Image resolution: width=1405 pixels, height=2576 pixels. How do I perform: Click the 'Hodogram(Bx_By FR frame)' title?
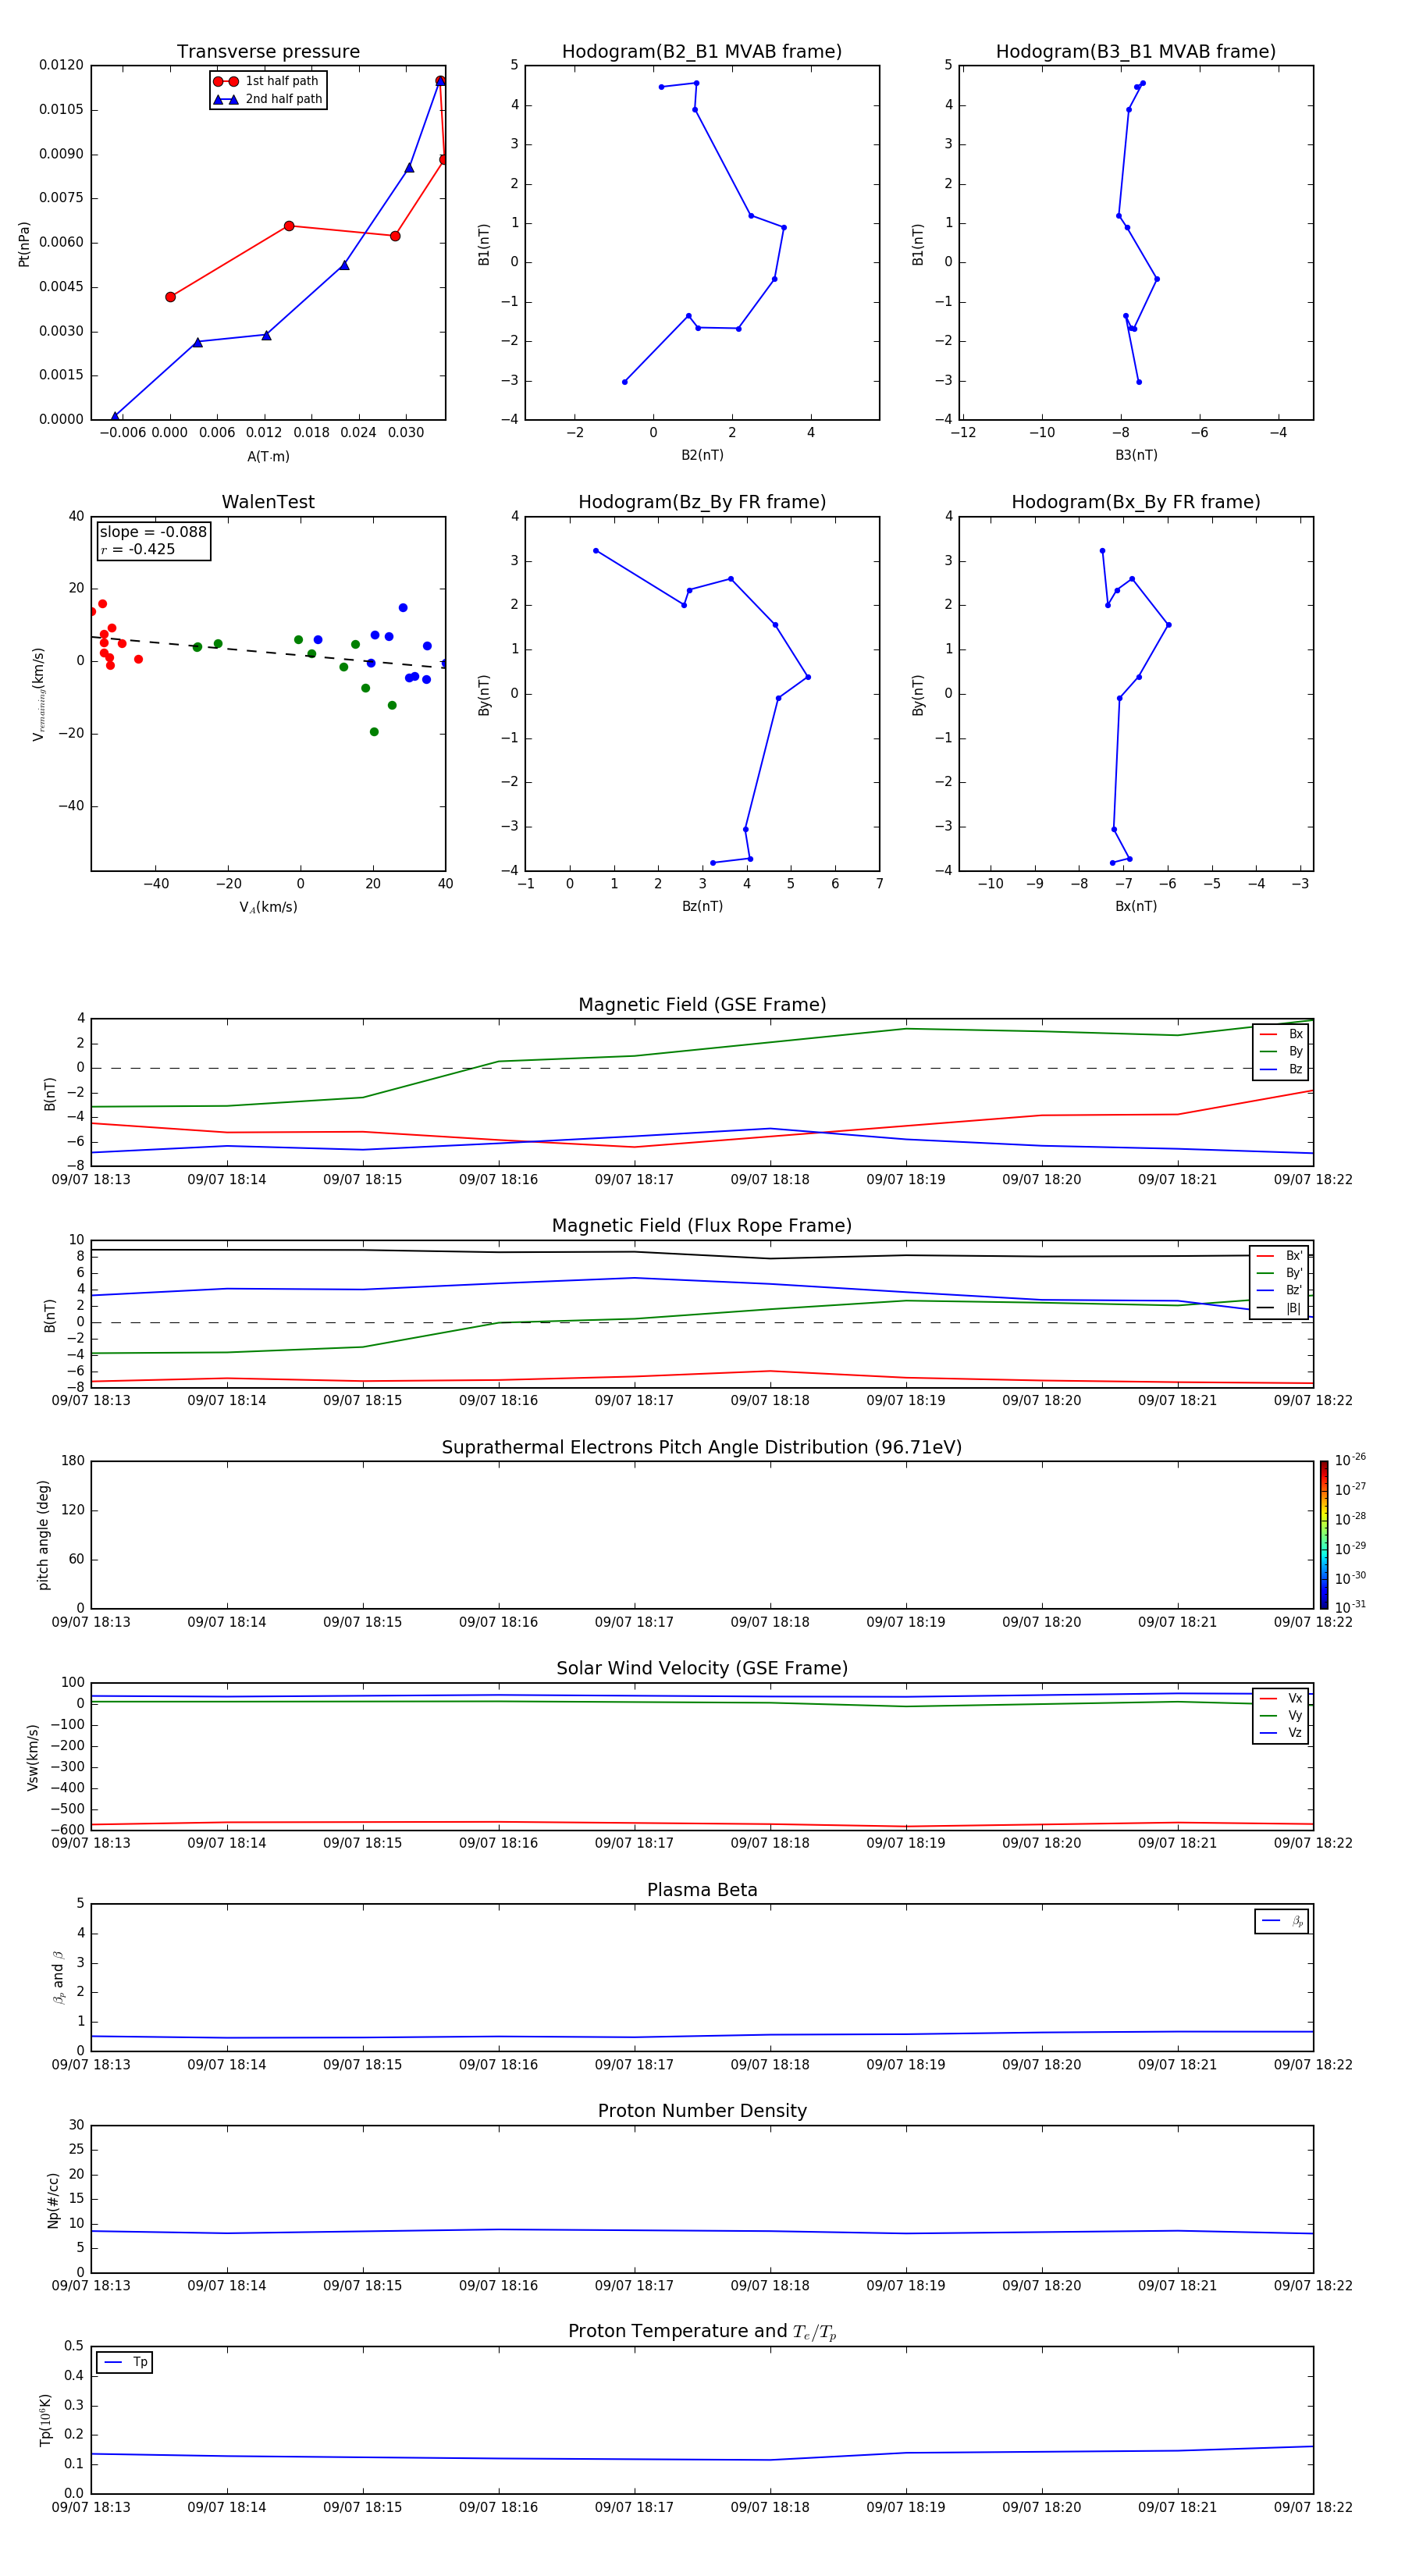[x=1136, y=502]
